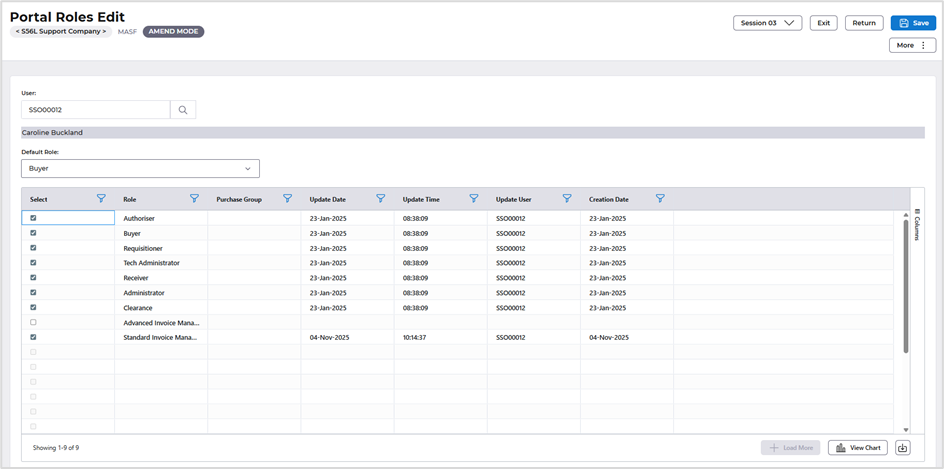Open the Select column filter icon
Viewport: 944px width, 469px height.
click(x=101, y=199)
